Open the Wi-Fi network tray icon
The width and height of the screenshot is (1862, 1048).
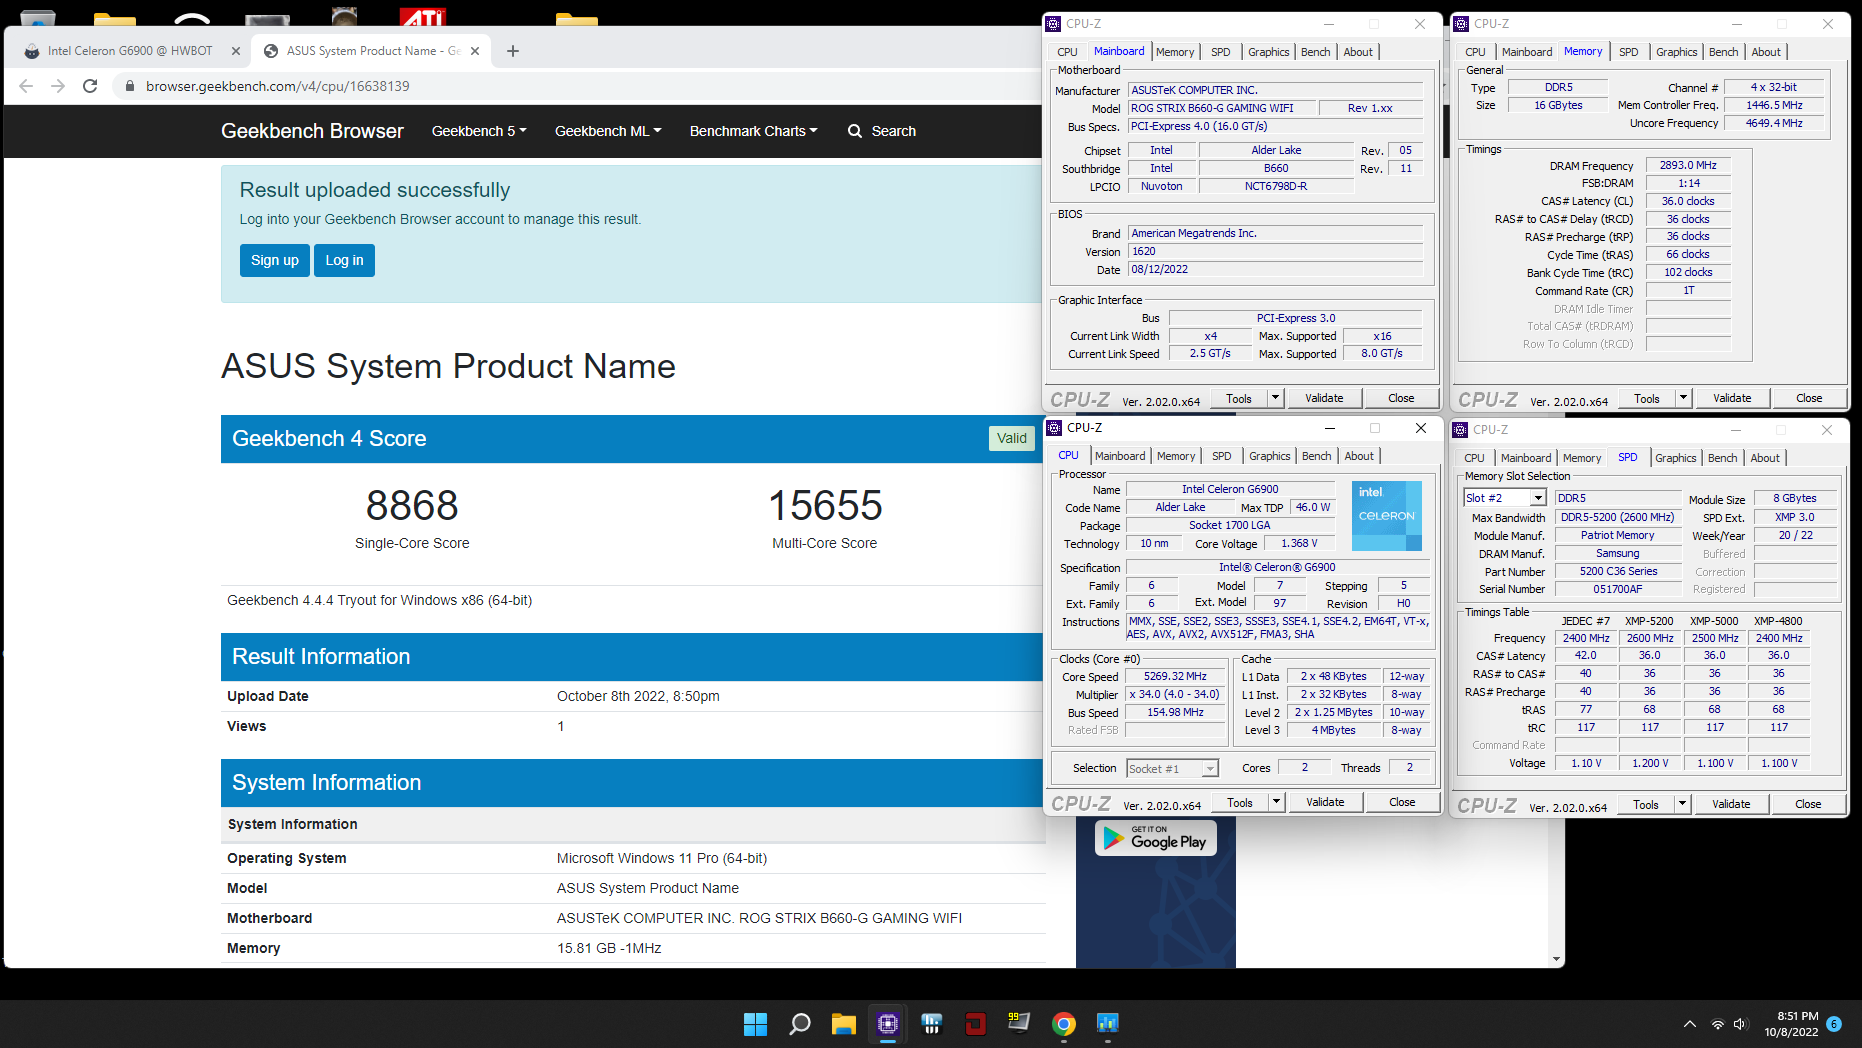[1718, 1024]
